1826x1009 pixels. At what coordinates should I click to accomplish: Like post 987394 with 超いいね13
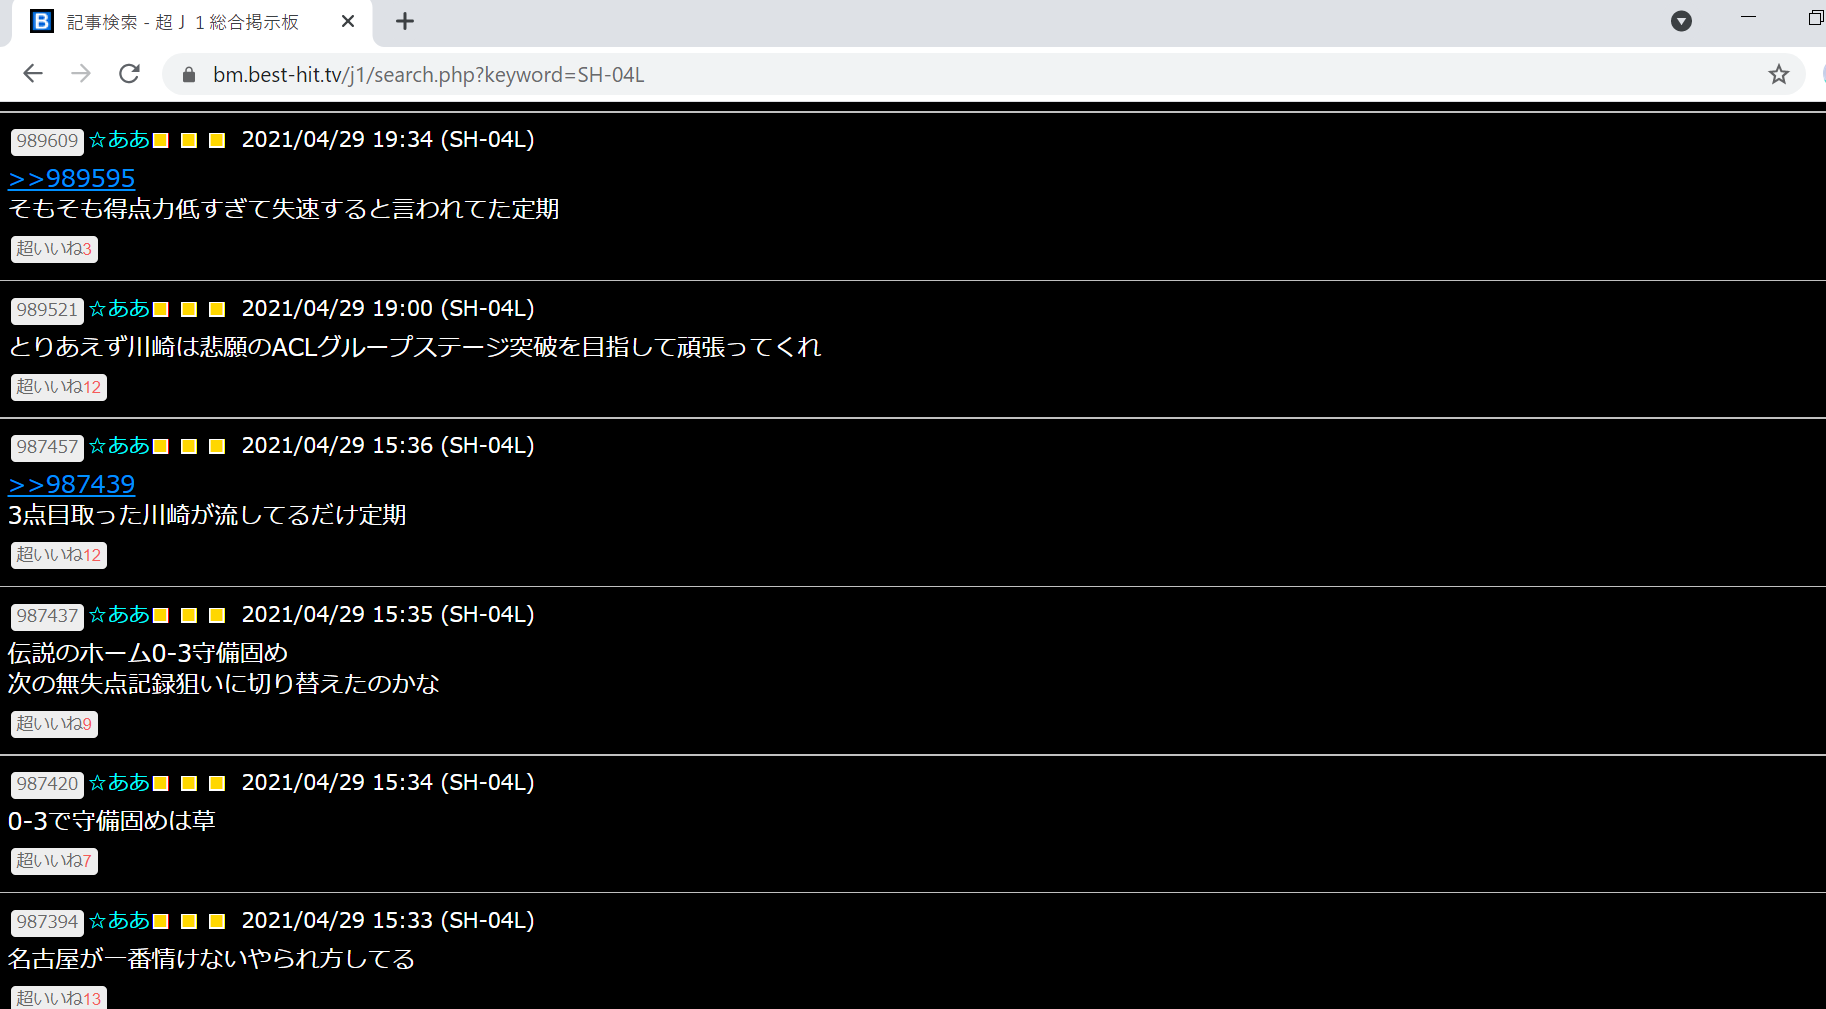59,998
